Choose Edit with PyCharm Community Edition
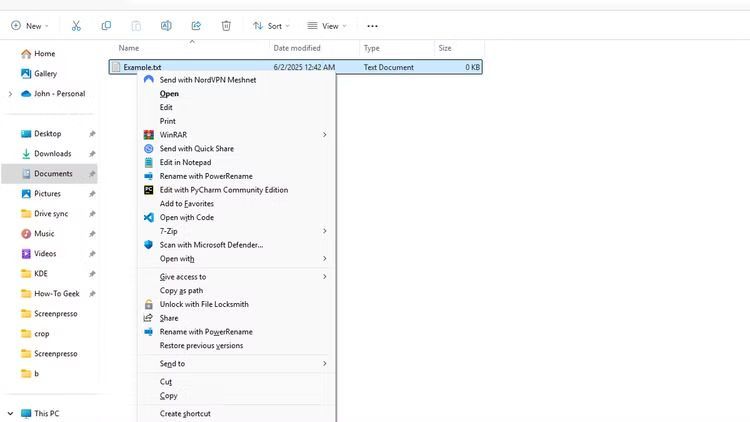750x422 pixels. tap(223, 190)
